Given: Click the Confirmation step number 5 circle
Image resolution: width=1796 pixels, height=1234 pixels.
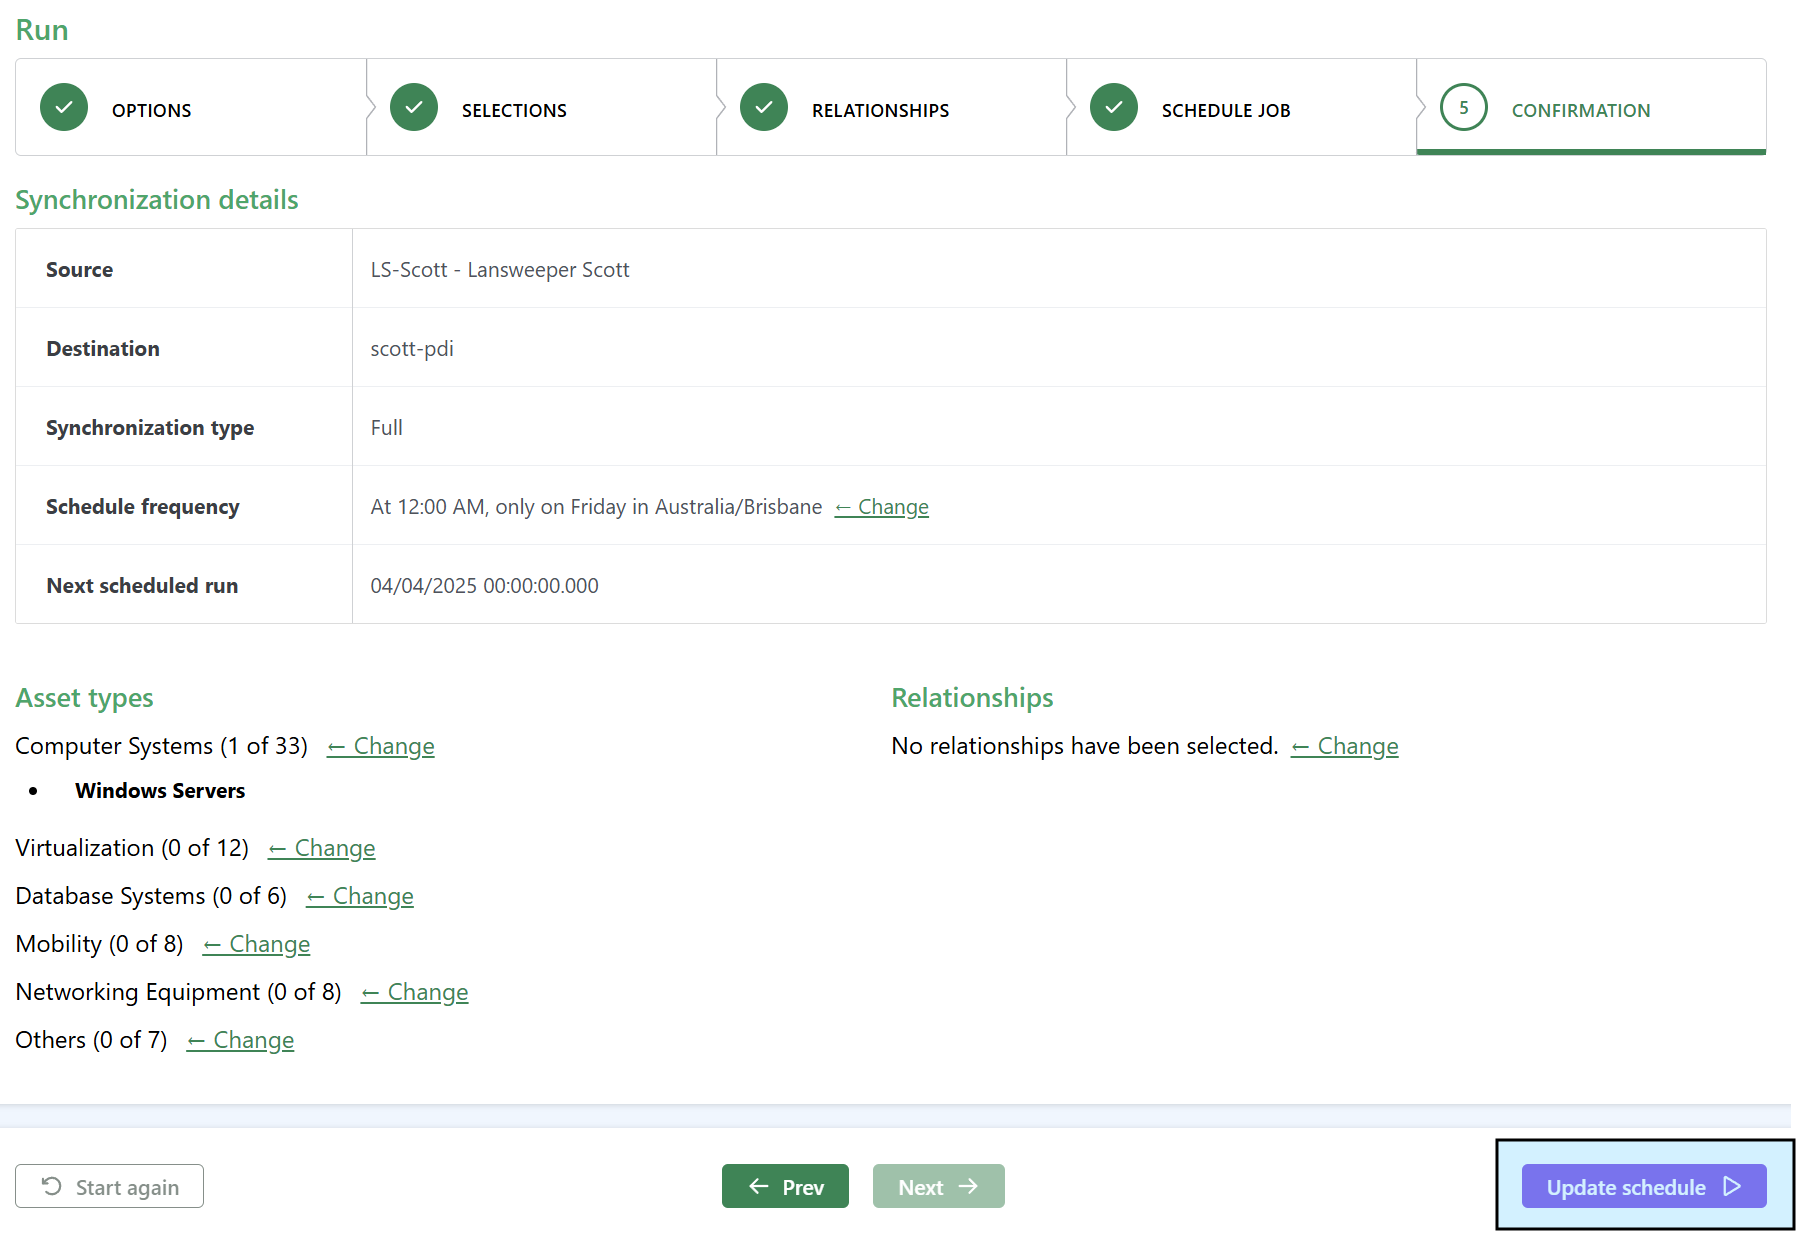Looking at the screenshot, I should point(1464,107).
